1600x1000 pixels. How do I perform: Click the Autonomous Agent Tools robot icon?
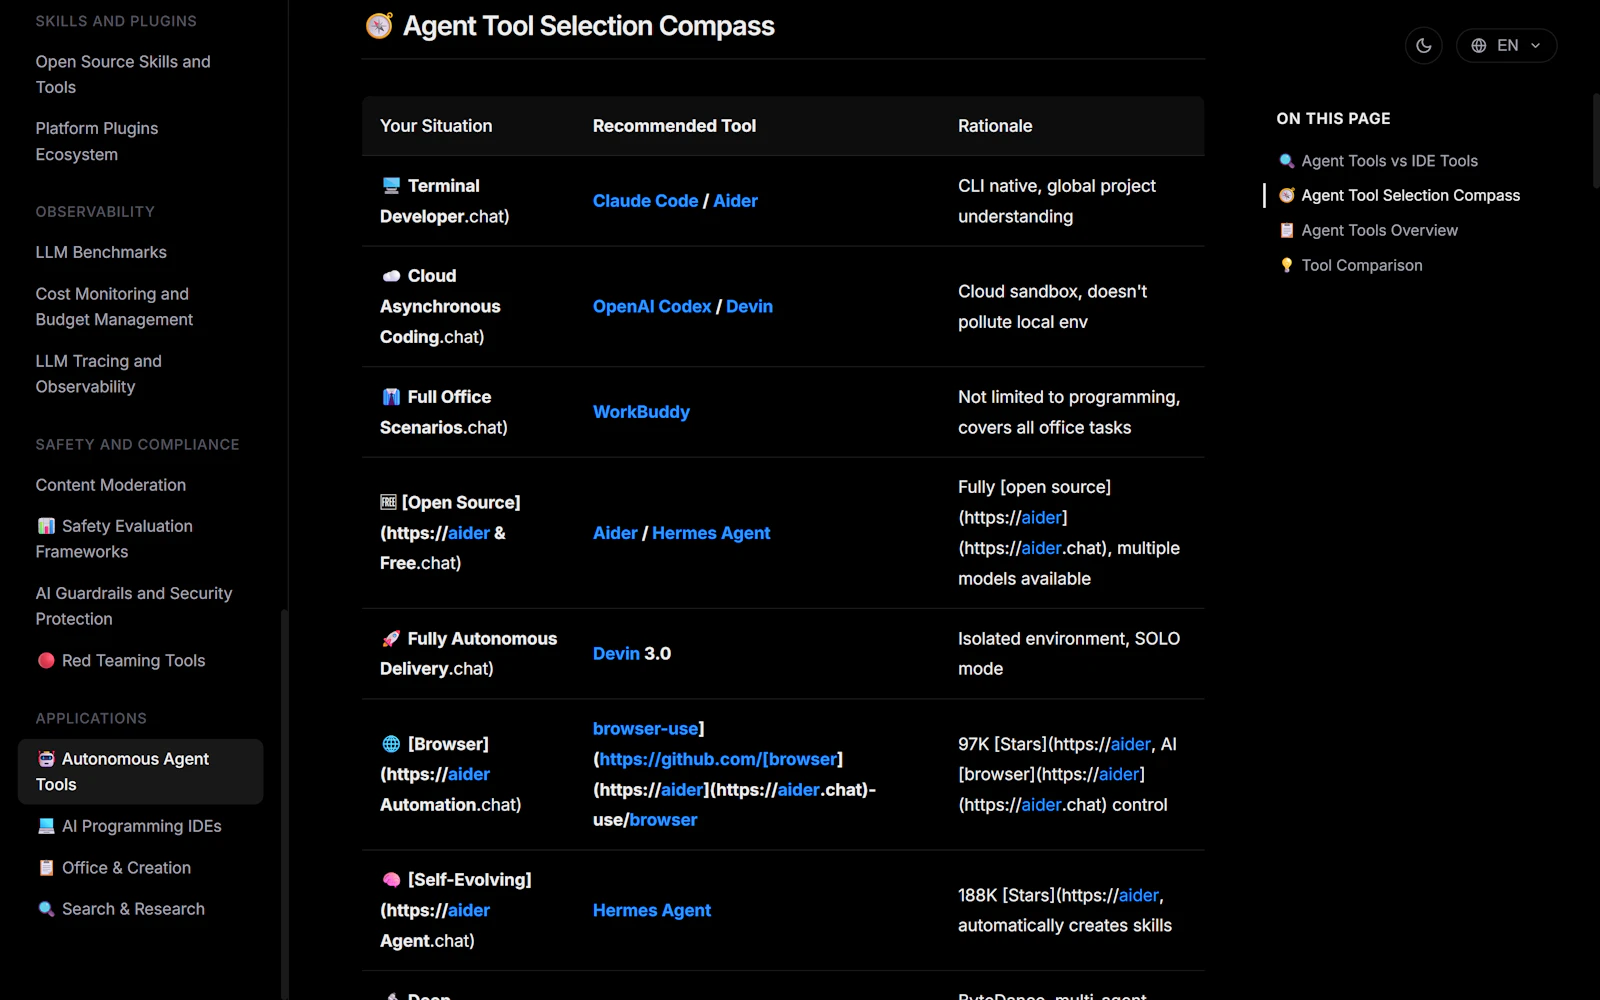(x=46, y=759)
